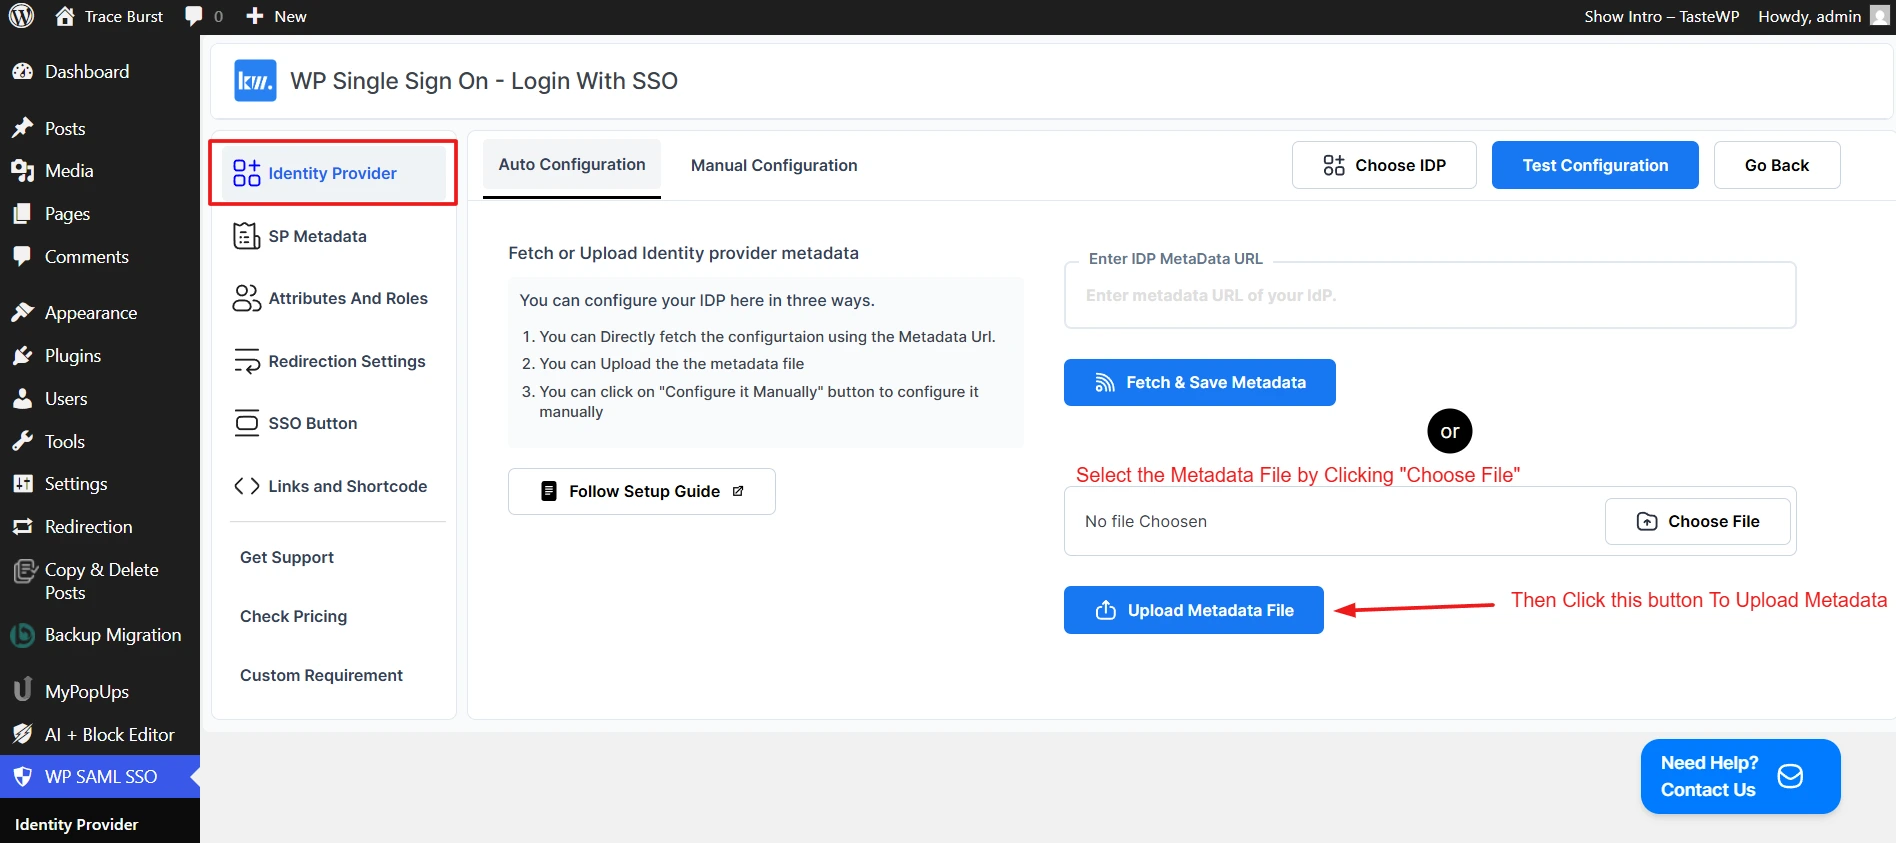Click the mail icon in Contact Us

[x=1790, y=776]
